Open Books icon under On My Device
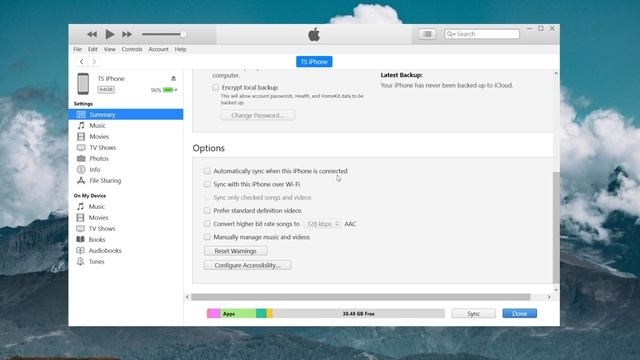640x360 pixels. pyautogui.click(x=81, y=240)
